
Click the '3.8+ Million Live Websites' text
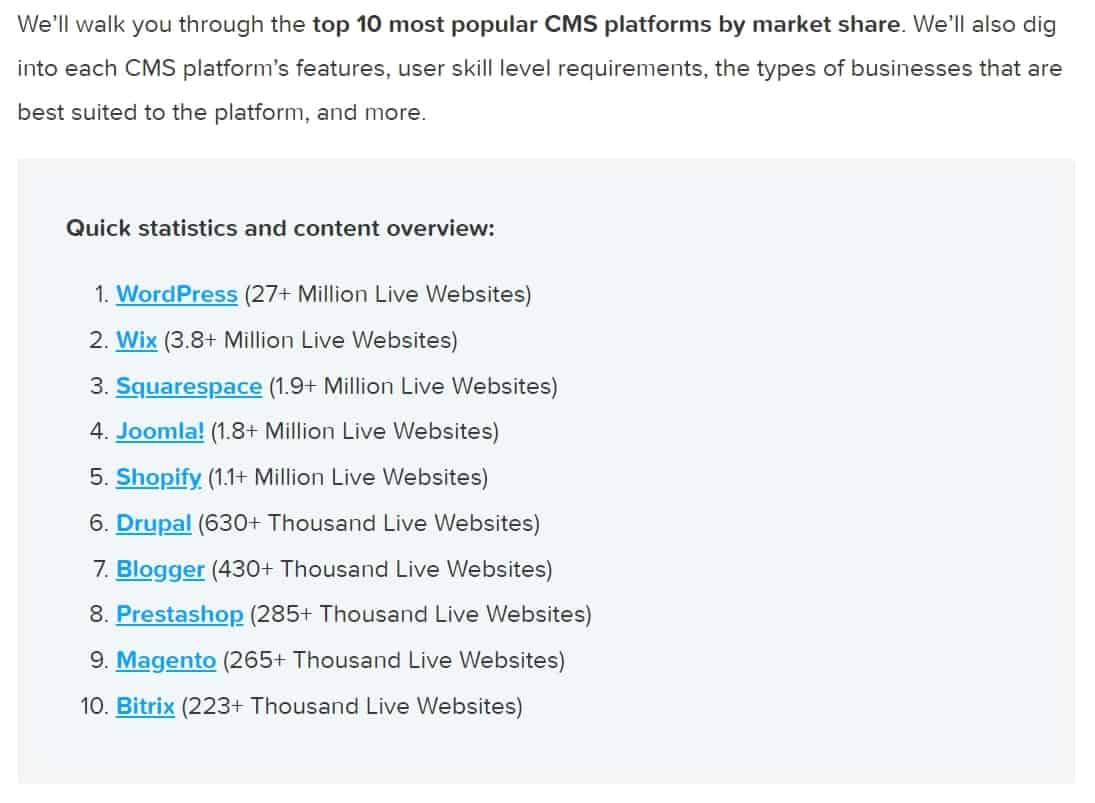311,340
